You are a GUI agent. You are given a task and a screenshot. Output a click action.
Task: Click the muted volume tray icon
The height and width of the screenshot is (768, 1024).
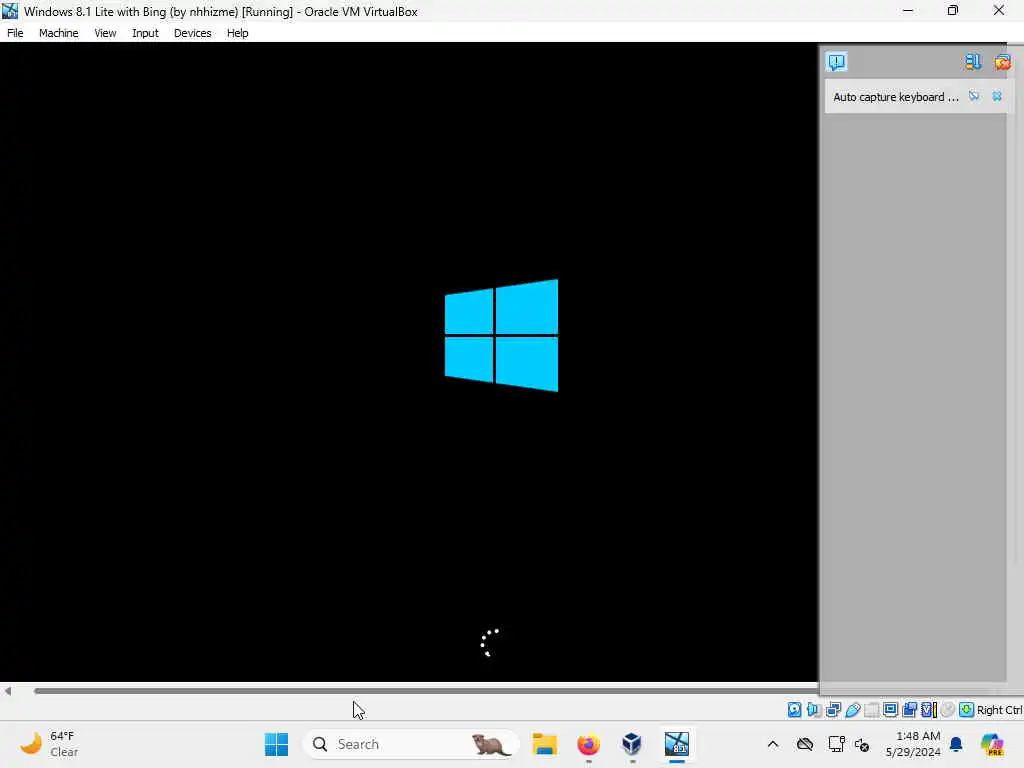[862, 744]
